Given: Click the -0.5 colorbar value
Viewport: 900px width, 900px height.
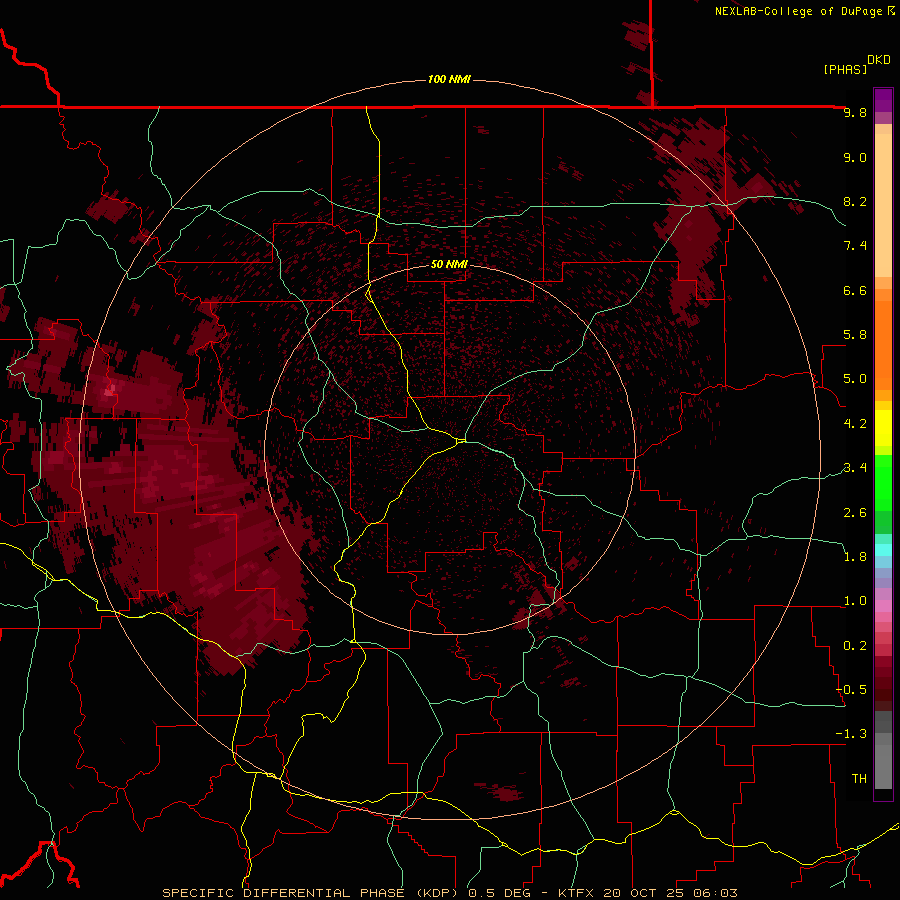Looking at the screenshot, I should [x=851, y=690].
